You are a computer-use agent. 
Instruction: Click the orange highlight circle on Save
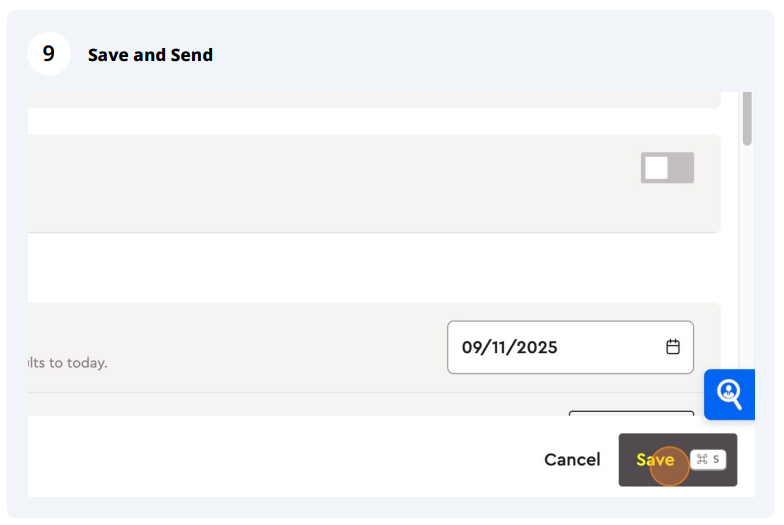coord(669,466)
